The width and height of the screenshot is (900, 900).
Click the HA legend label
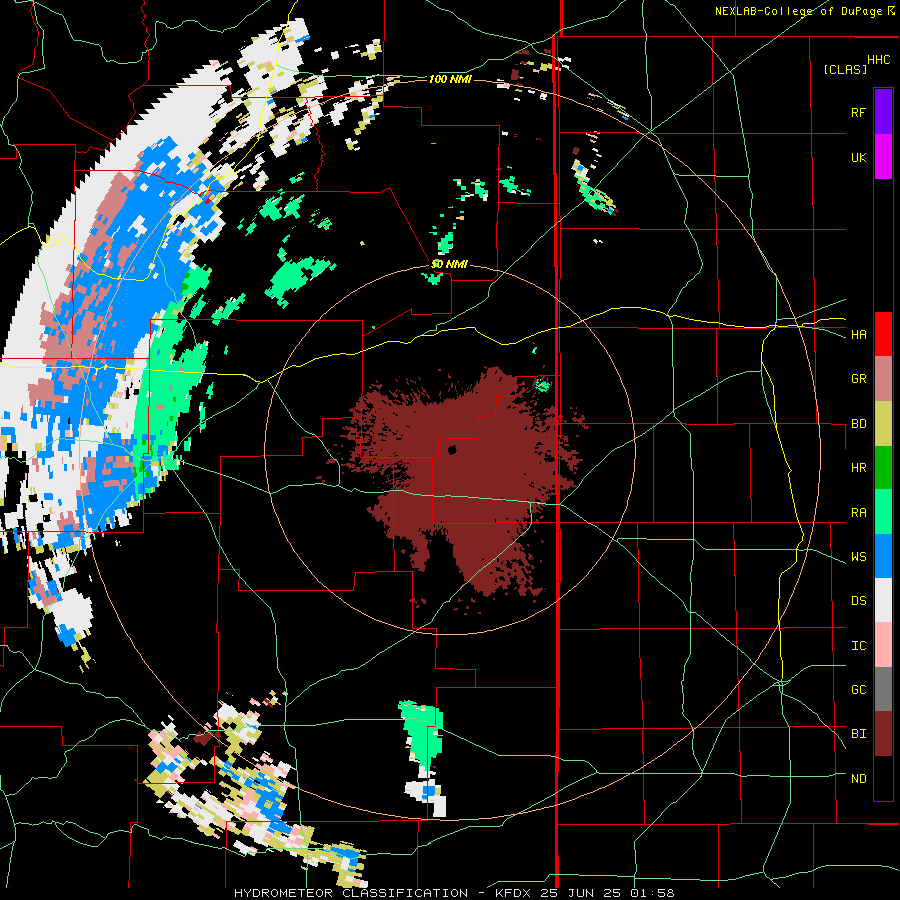point(858,335)
